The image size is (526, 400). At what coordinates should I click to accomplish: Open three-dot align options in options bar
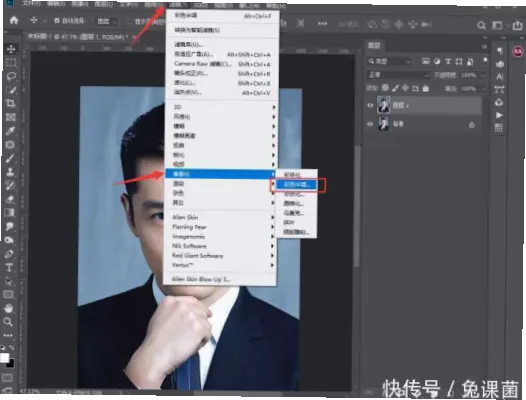[x=322, y=23]
